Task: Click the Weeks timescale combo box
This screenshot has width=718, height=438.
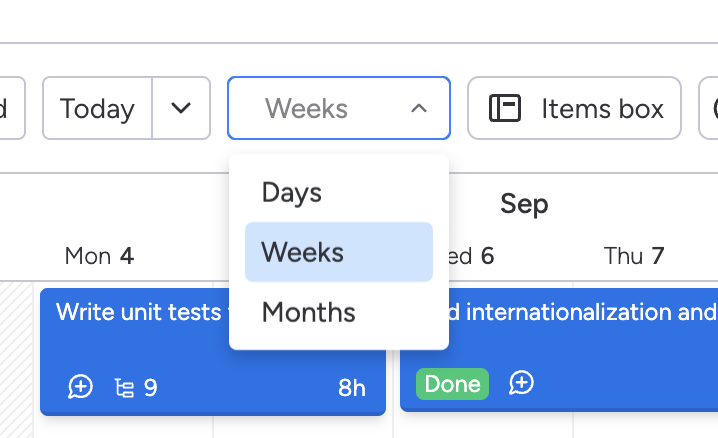Action: [x=320, y=108]
